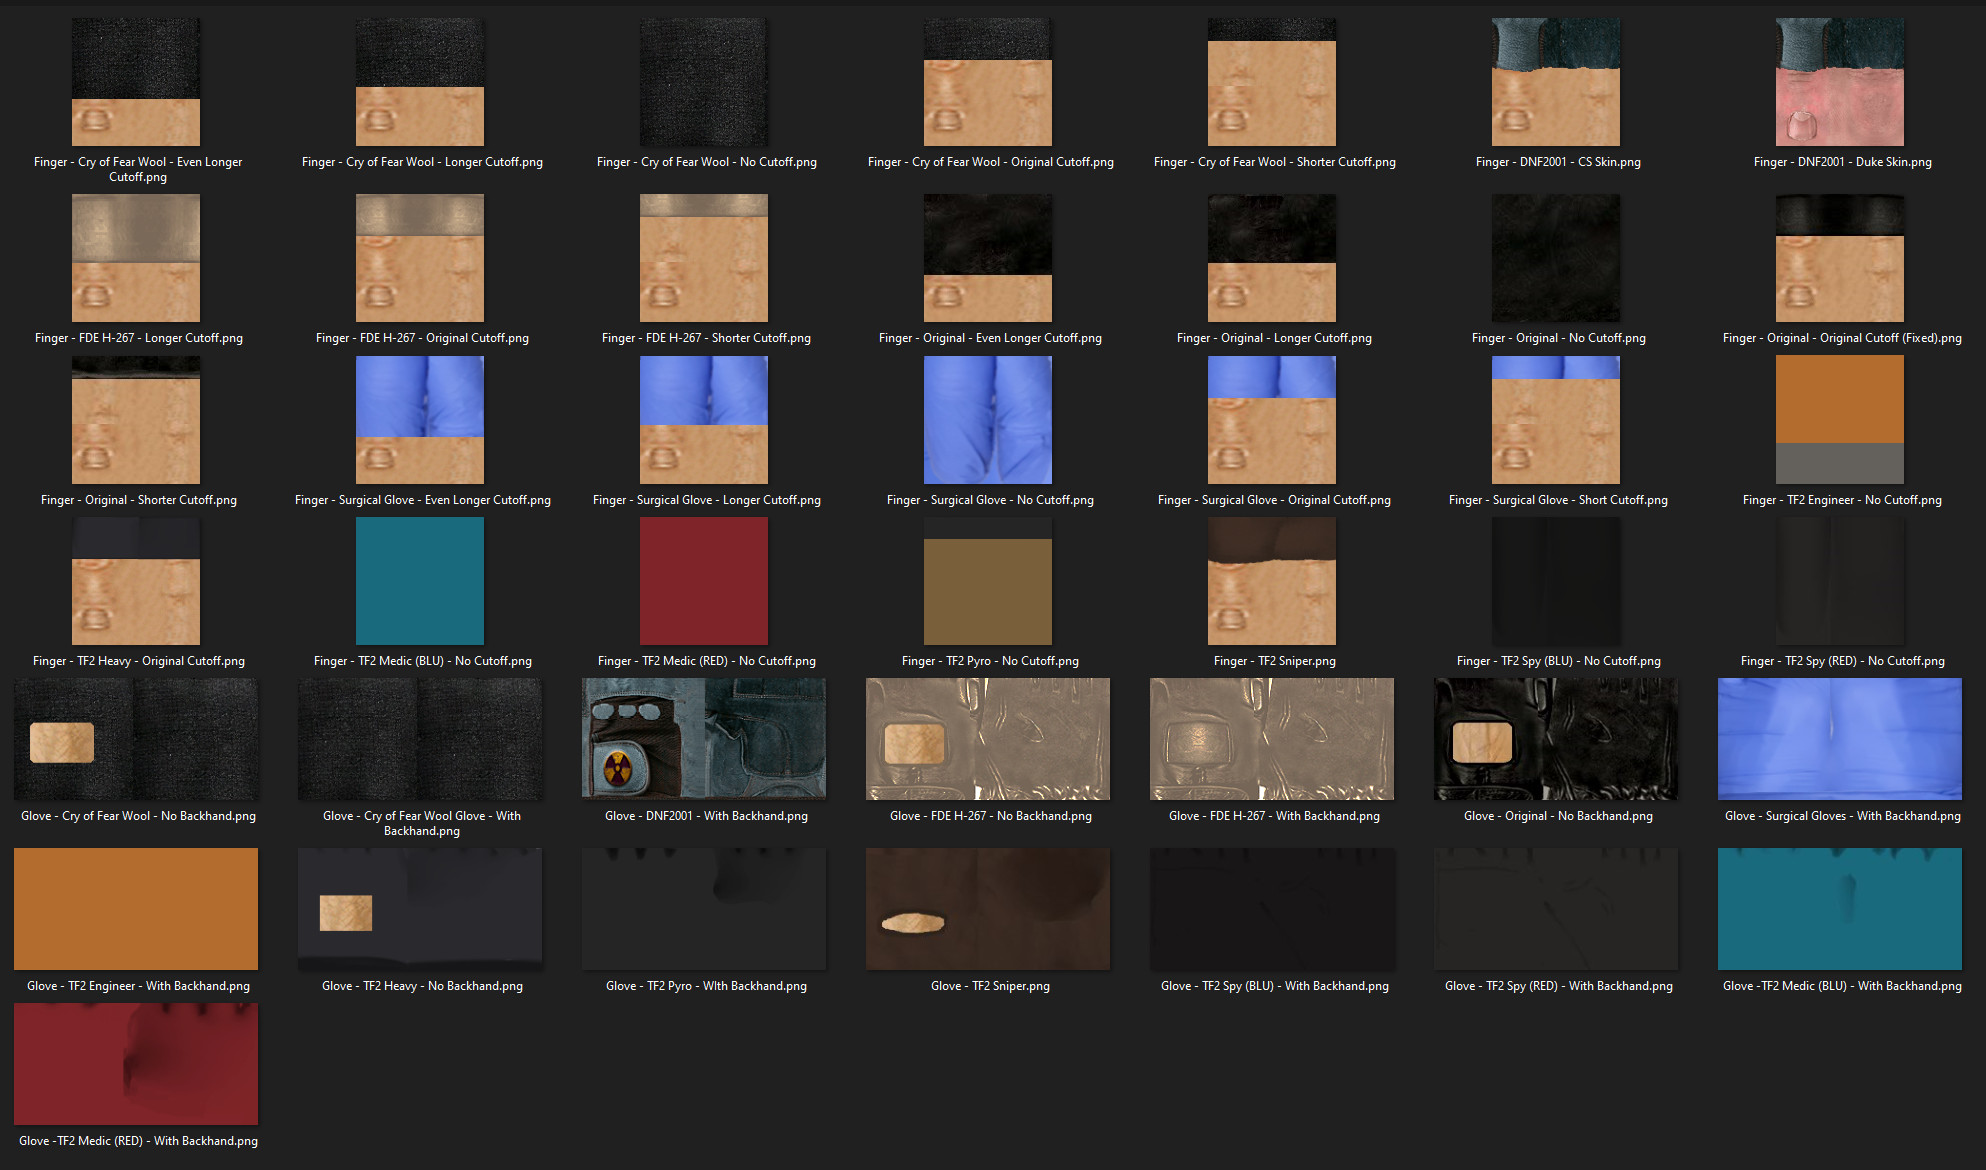Select Glove - FDE H-267 - No Backhand thumbnail
This screenshot has width=1986, height=1170.
(x=988, y=739)
